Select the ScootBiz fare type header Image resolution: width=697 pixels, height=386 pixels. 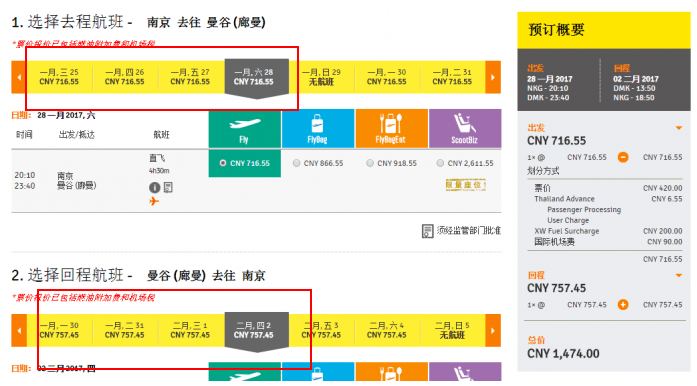(x=465, y=129)
